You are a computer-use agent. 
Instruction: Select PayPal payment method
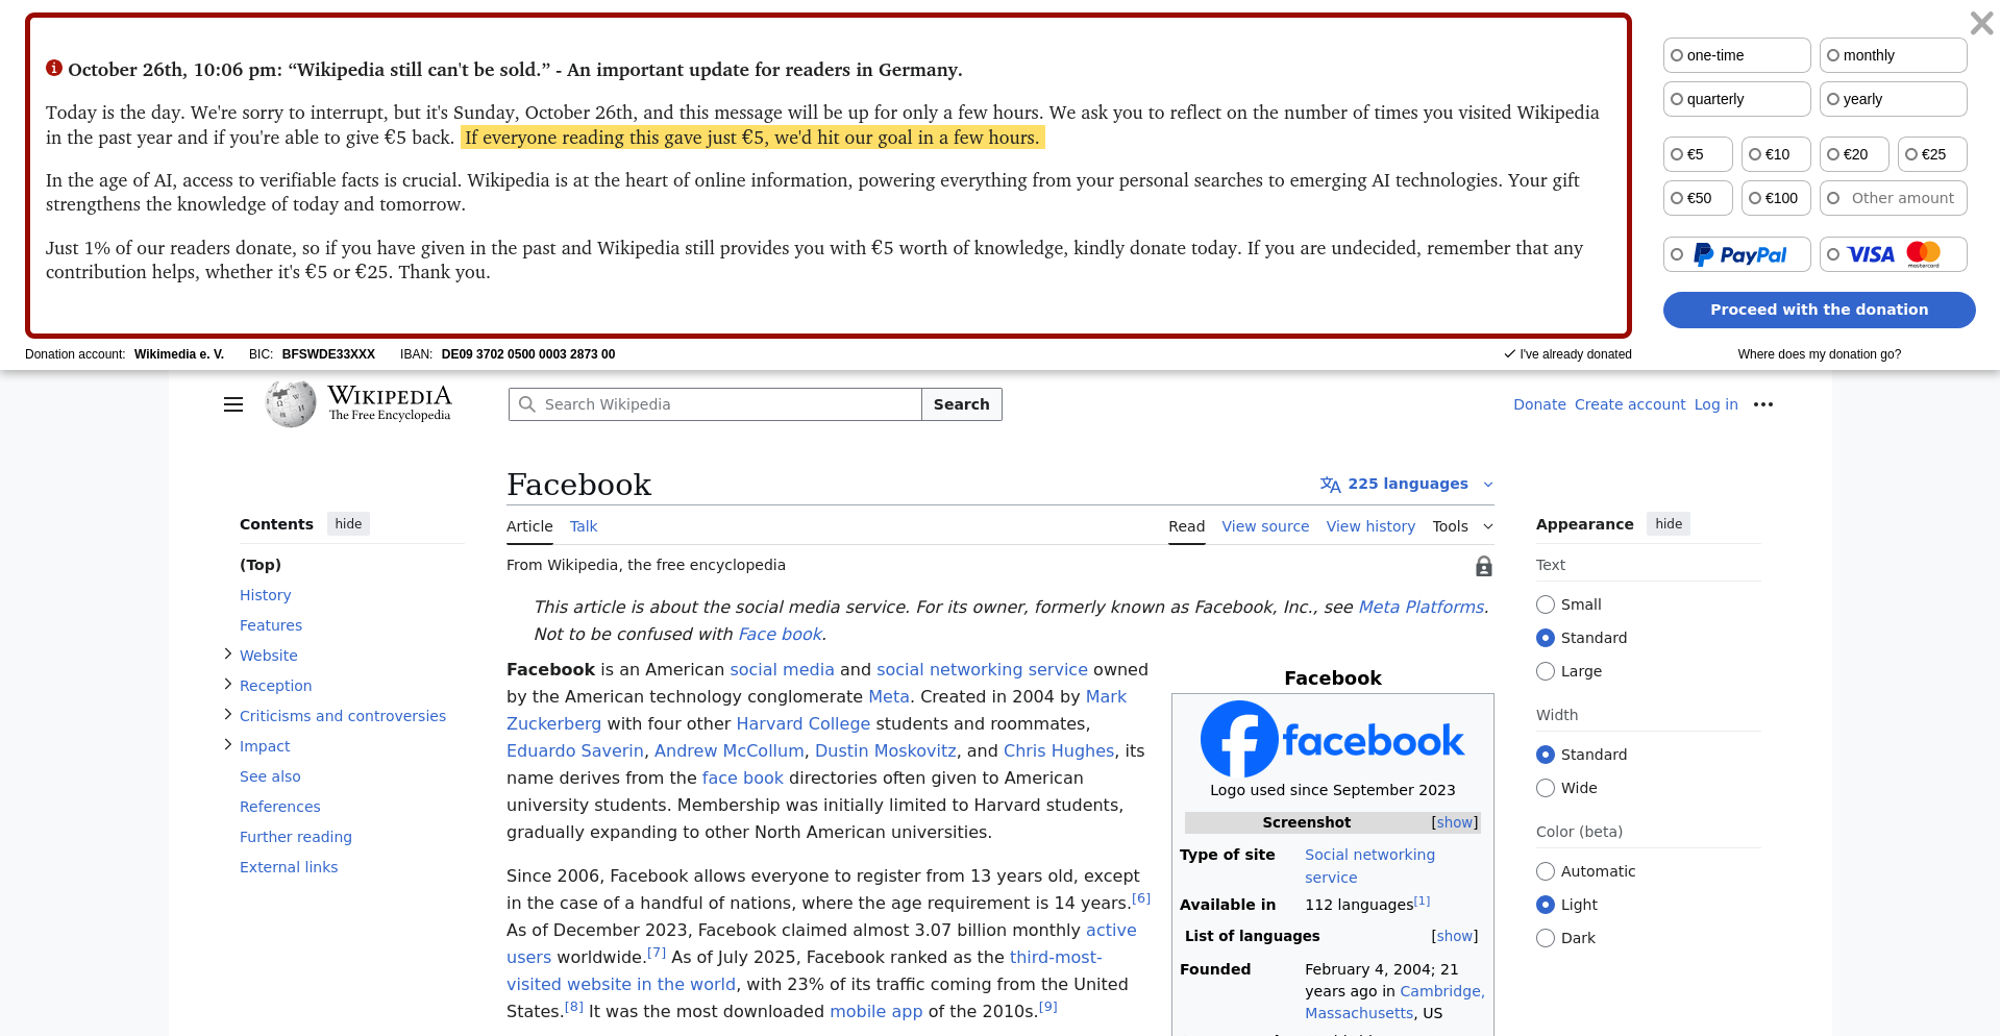pos(1736,255)
